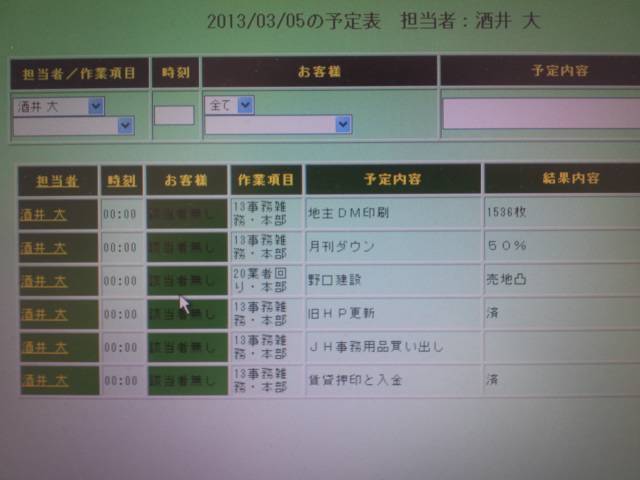Click 00:00 time cell in 賃貸押印と入金 row

[x=122, y=380]
